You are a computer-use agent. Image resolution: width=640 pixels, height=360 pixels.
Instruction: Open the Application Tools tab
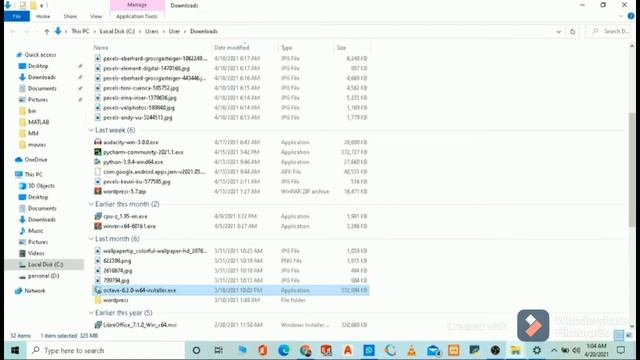137,16
